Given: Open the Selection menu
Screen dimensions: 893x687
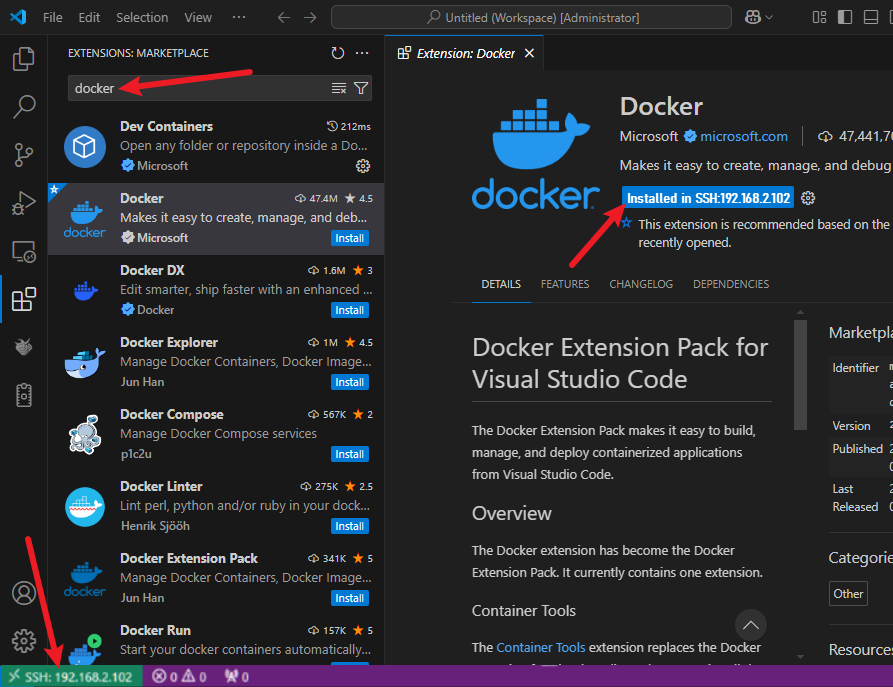Looking at the screenshot, I should point(142,18).
